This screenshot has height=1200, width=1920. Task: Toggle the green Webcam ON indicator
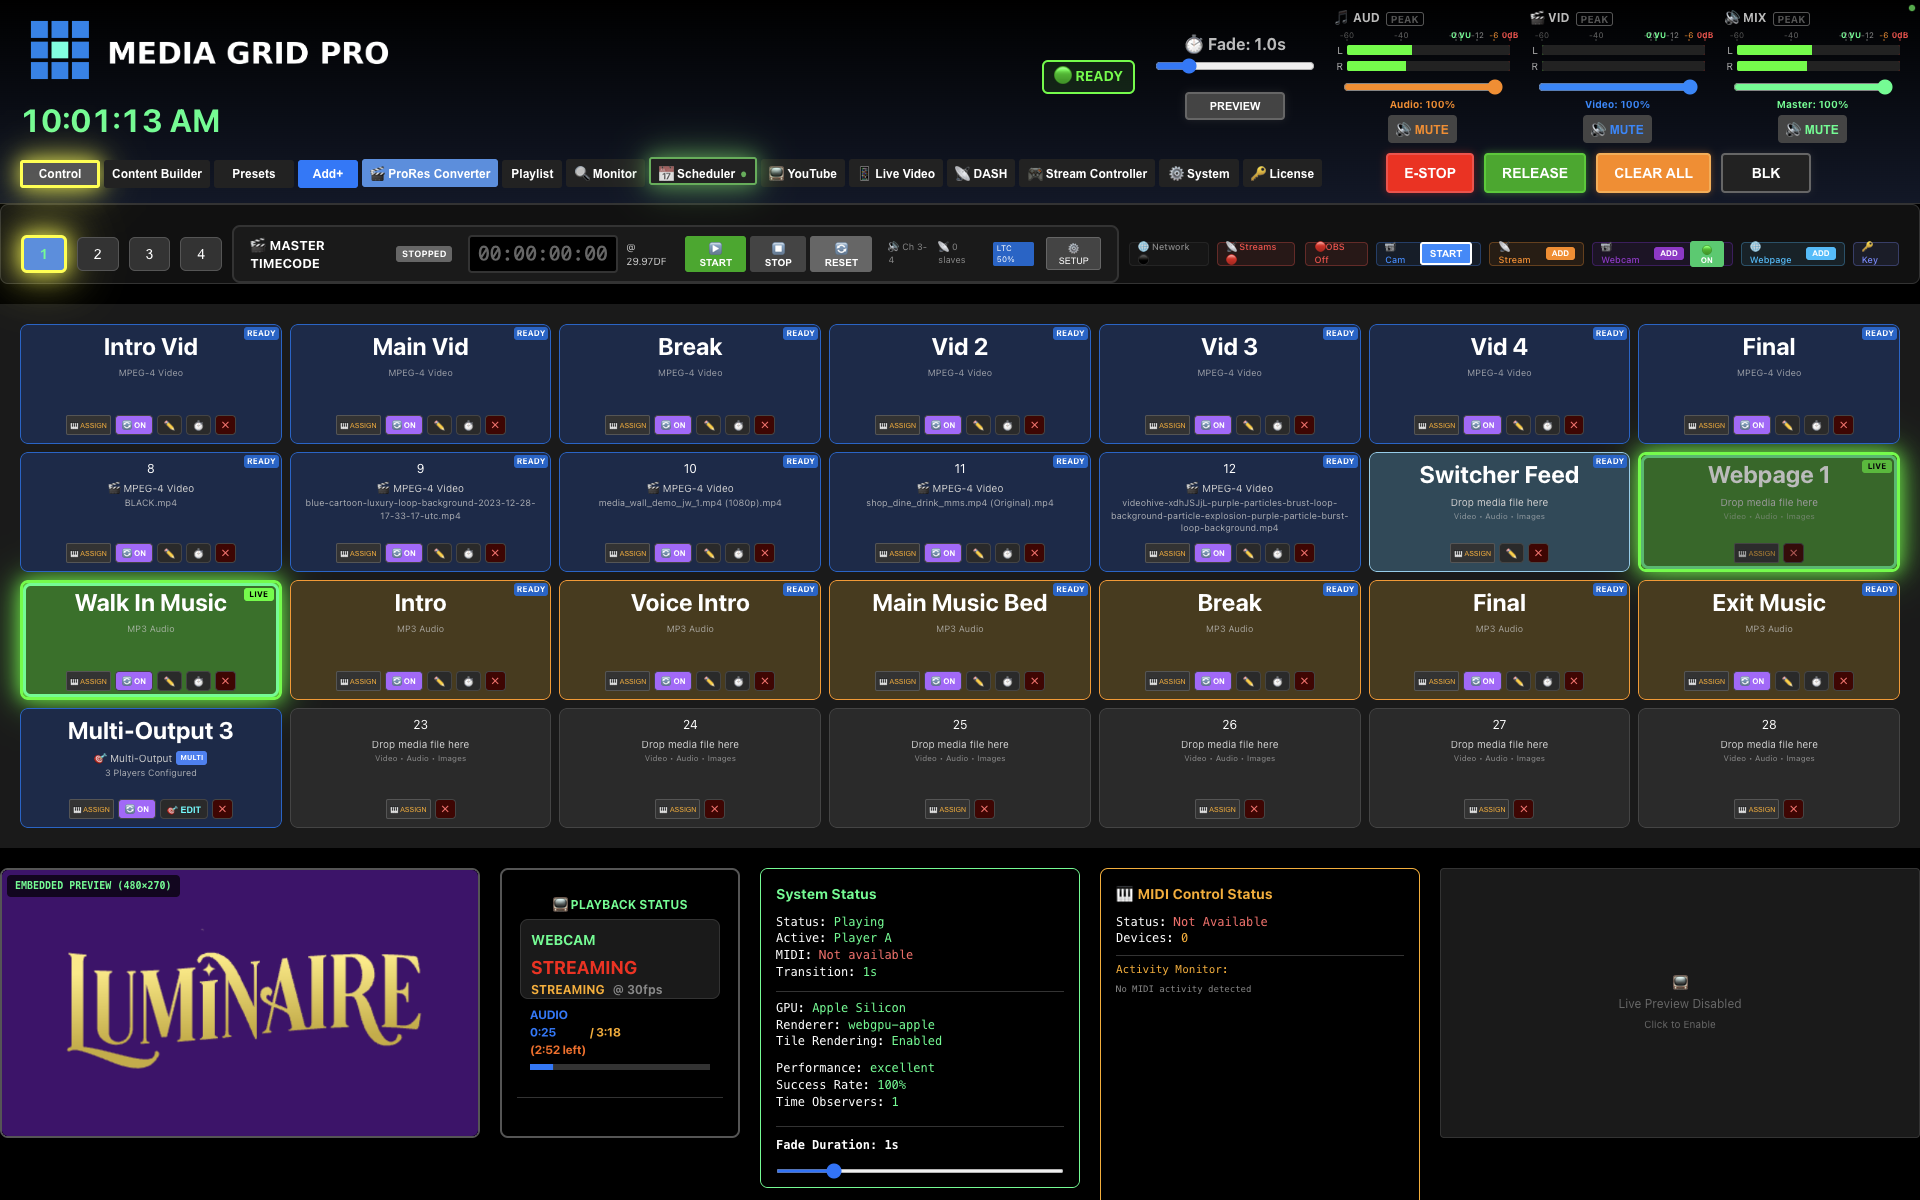(1707, 254)
